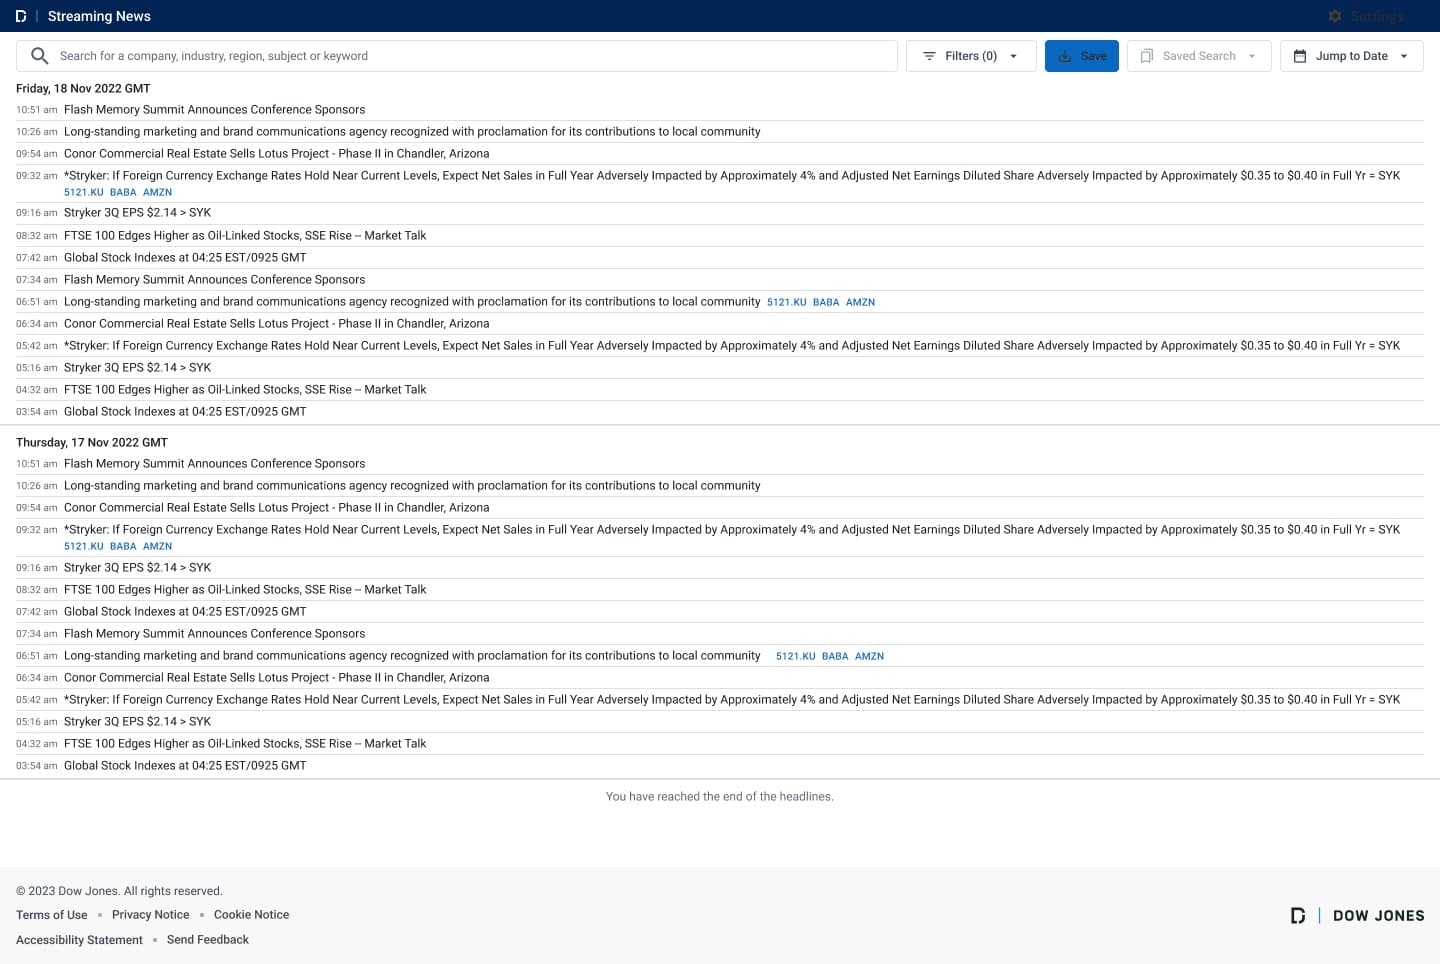
Task: Open the Privacy Notice link
Action: [151, 915]
